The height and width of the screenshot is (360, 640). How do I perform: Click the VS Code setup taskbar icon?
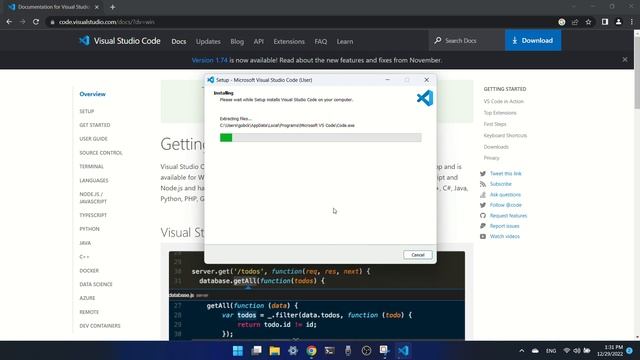(403, 351)
